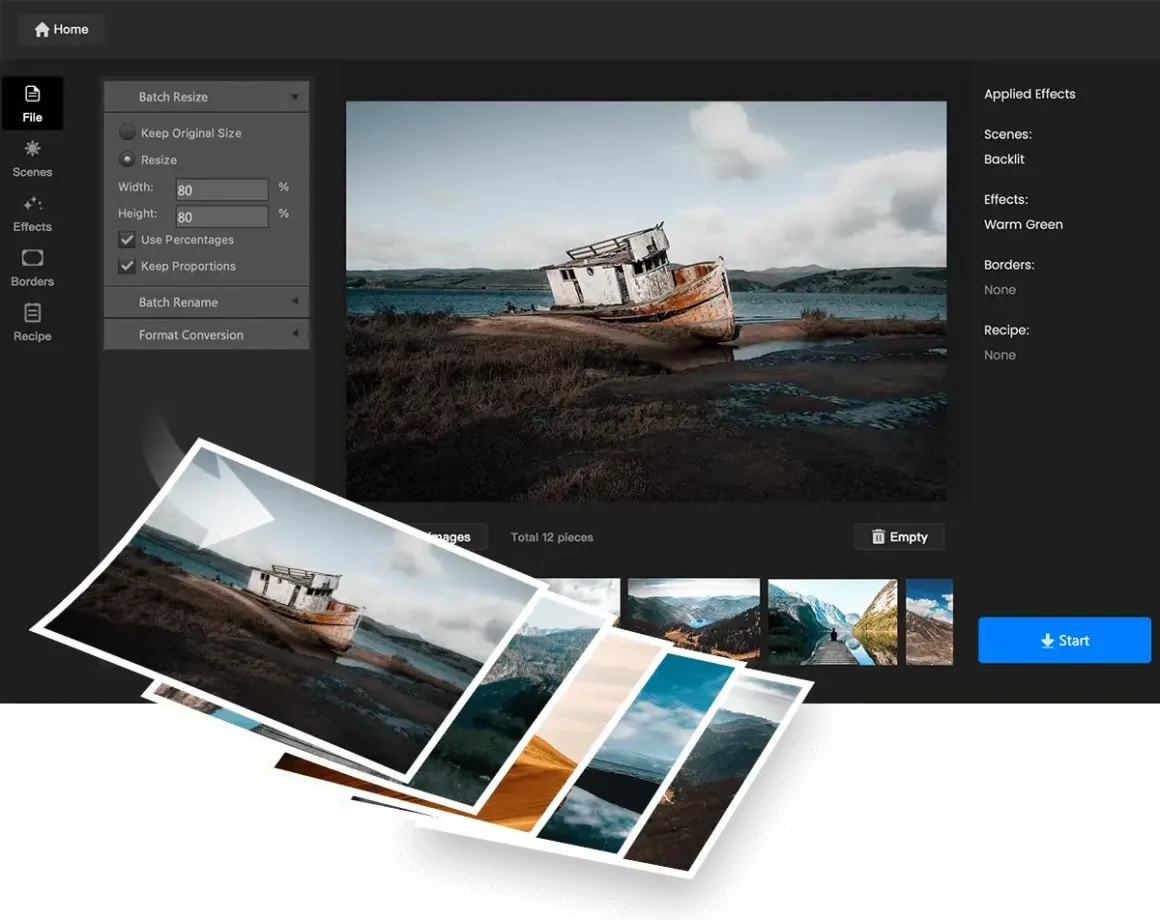Open the Effects sparkle panel
This screenshot has width=1160, height=920.
[x=32, y=213]
